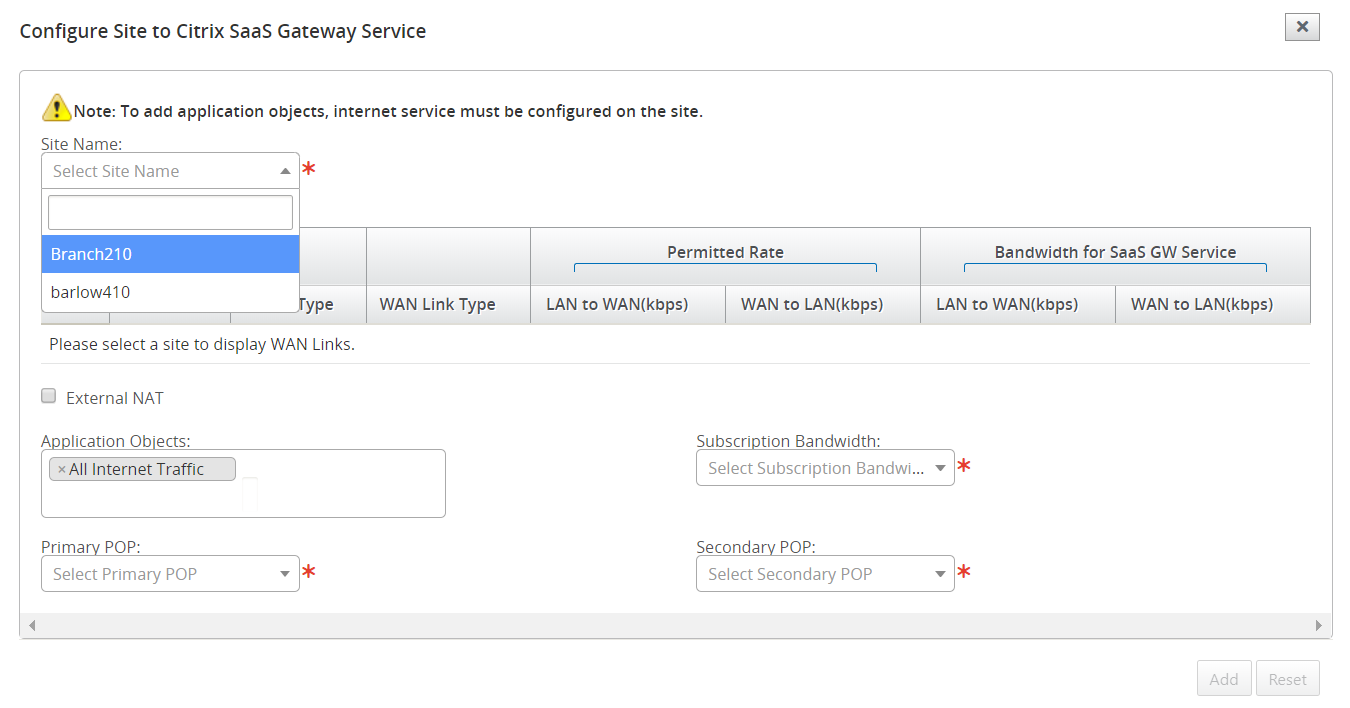Click the left arrow of horizontal scrollbar
The height and width of the screenshot is (708, 1350).
click(32, 626)
